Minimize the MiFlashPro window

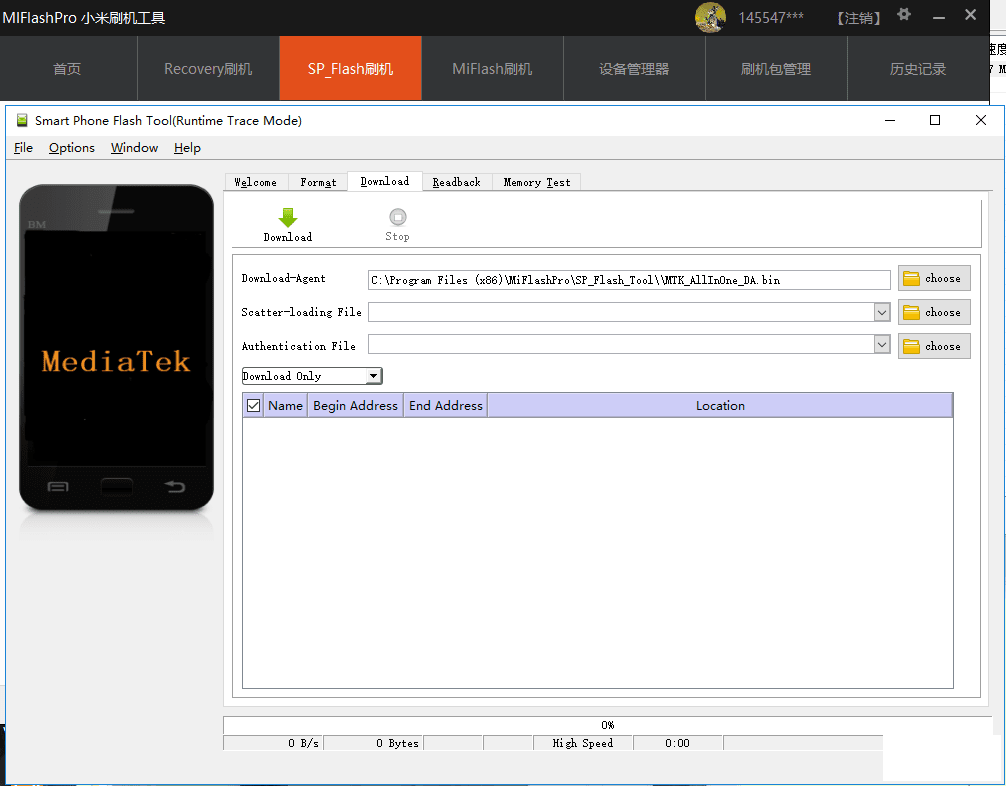pos(939,17)
